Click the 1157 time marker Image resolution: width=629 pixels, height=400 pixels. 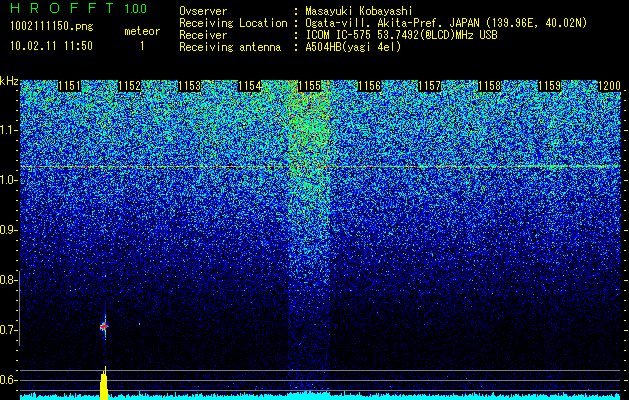click(430, 86)
